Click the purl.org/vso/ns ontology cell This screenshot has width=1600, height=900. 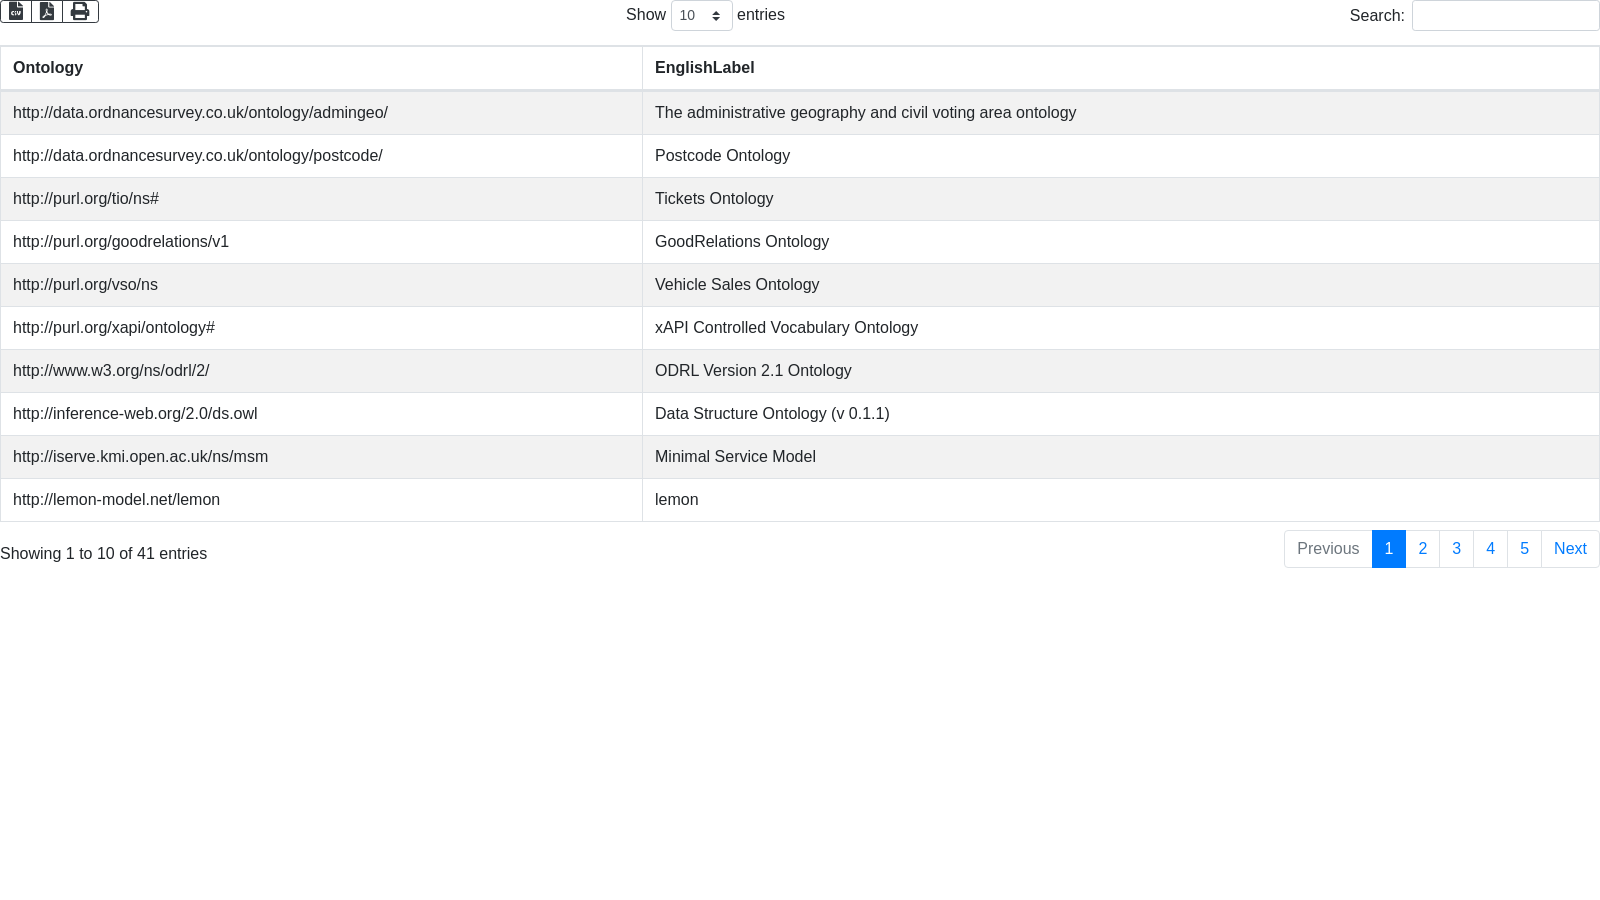tap(85, 285)
